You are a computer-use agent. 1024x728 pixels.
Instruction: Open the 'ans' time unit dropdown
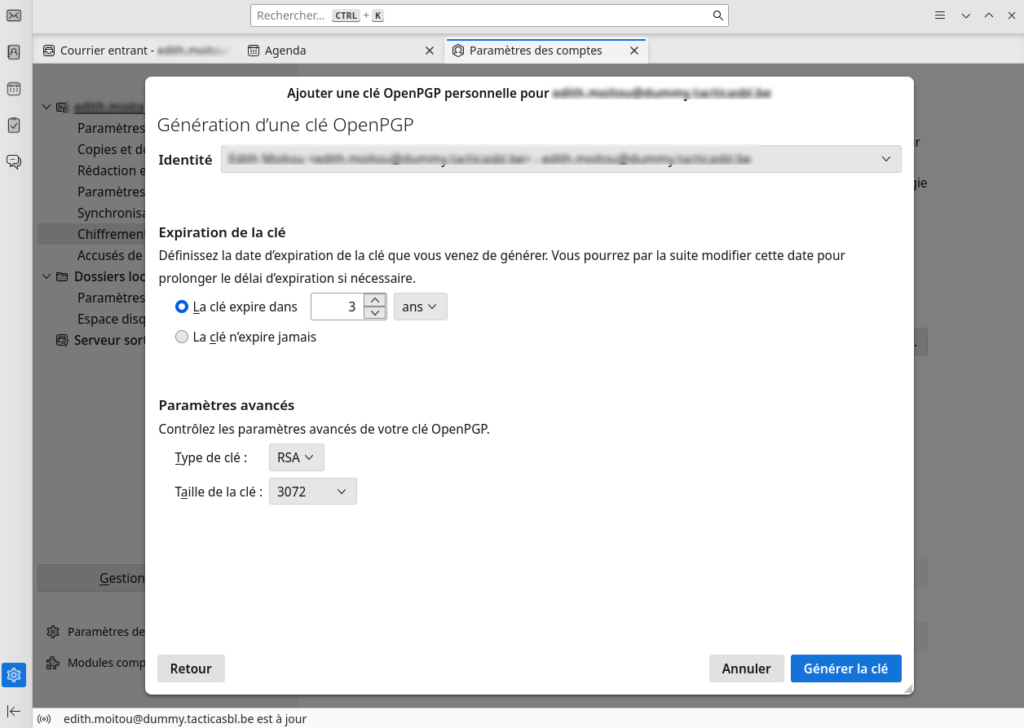[x=420, y=307]
